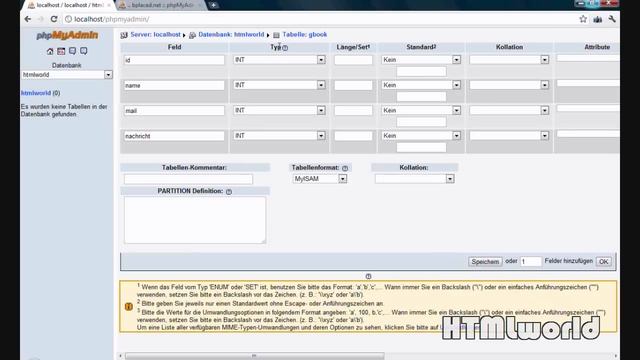
Task: Open a new browser tab
Action: click(x=213, y=5)
